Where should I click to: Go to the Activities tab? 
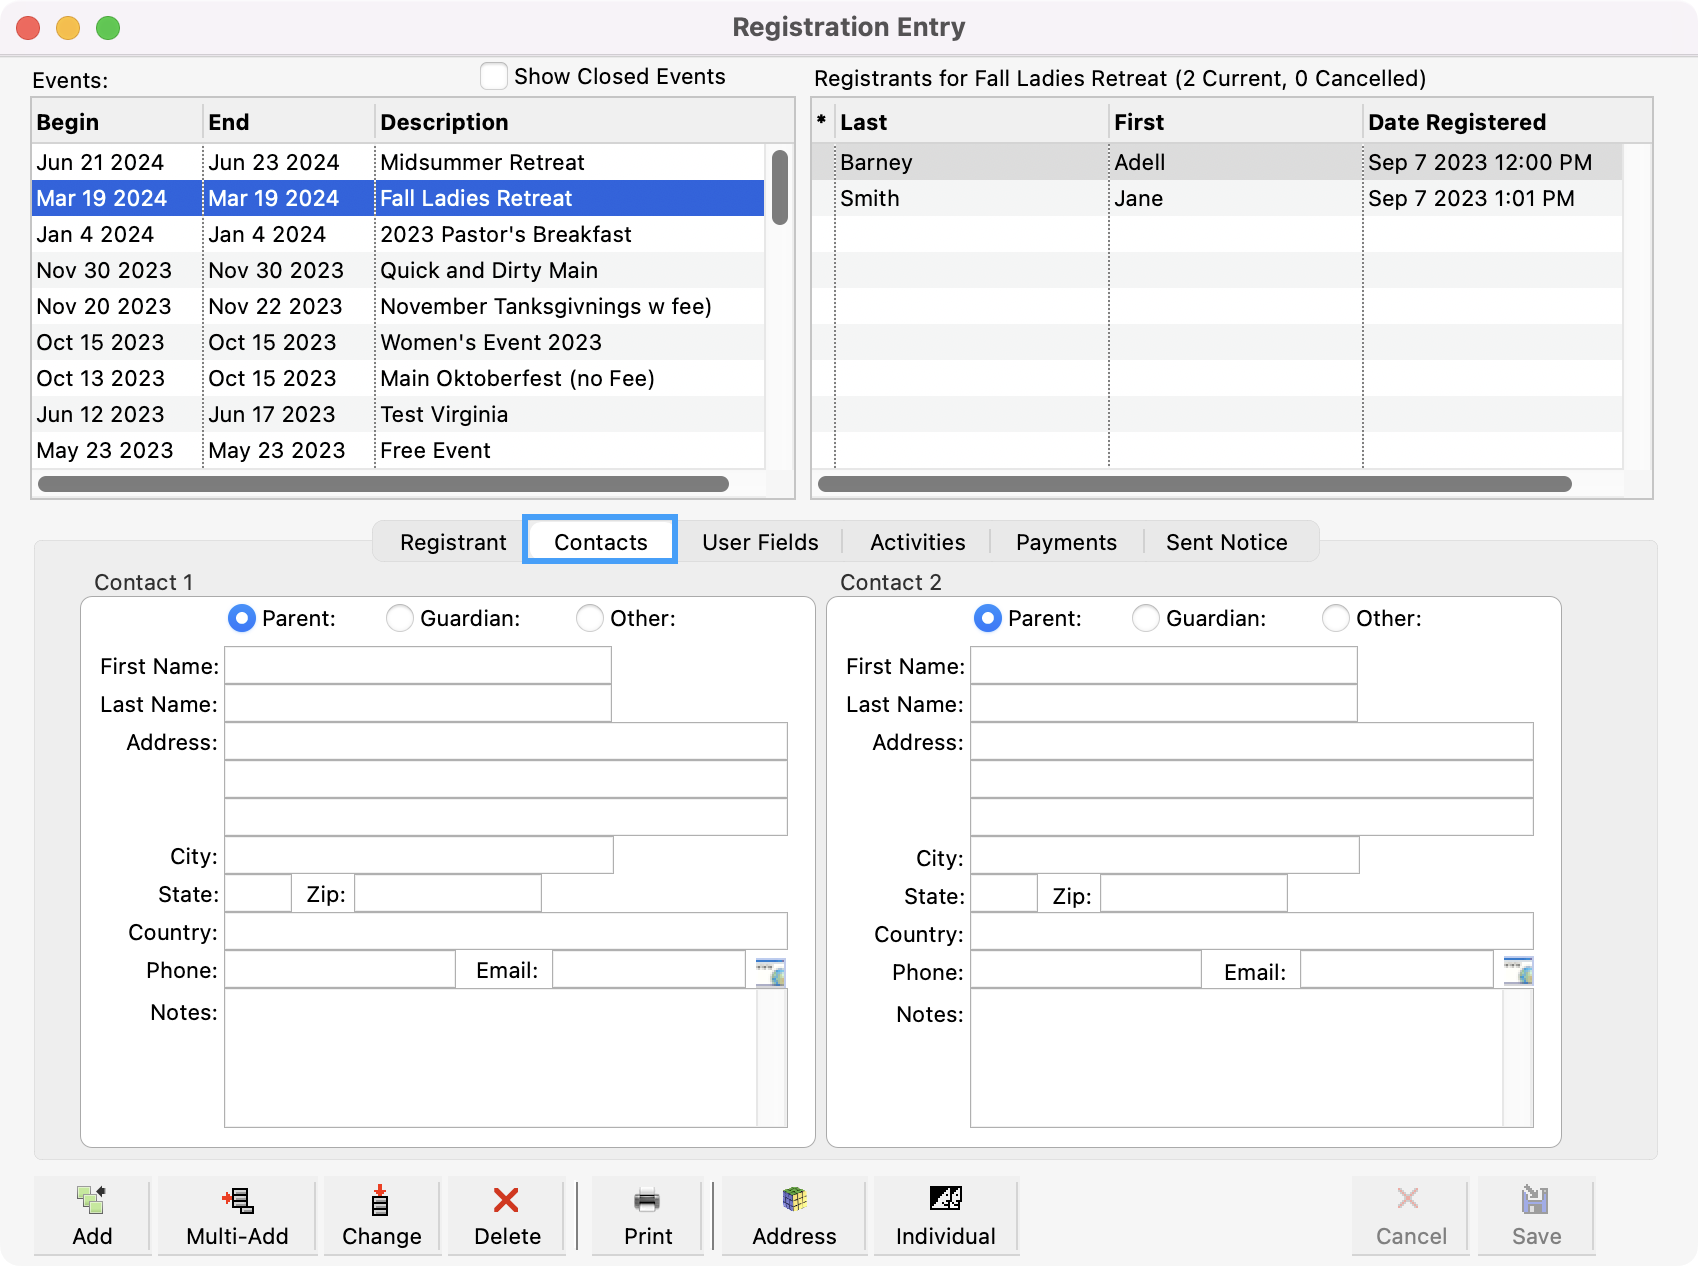coord(917,542)
